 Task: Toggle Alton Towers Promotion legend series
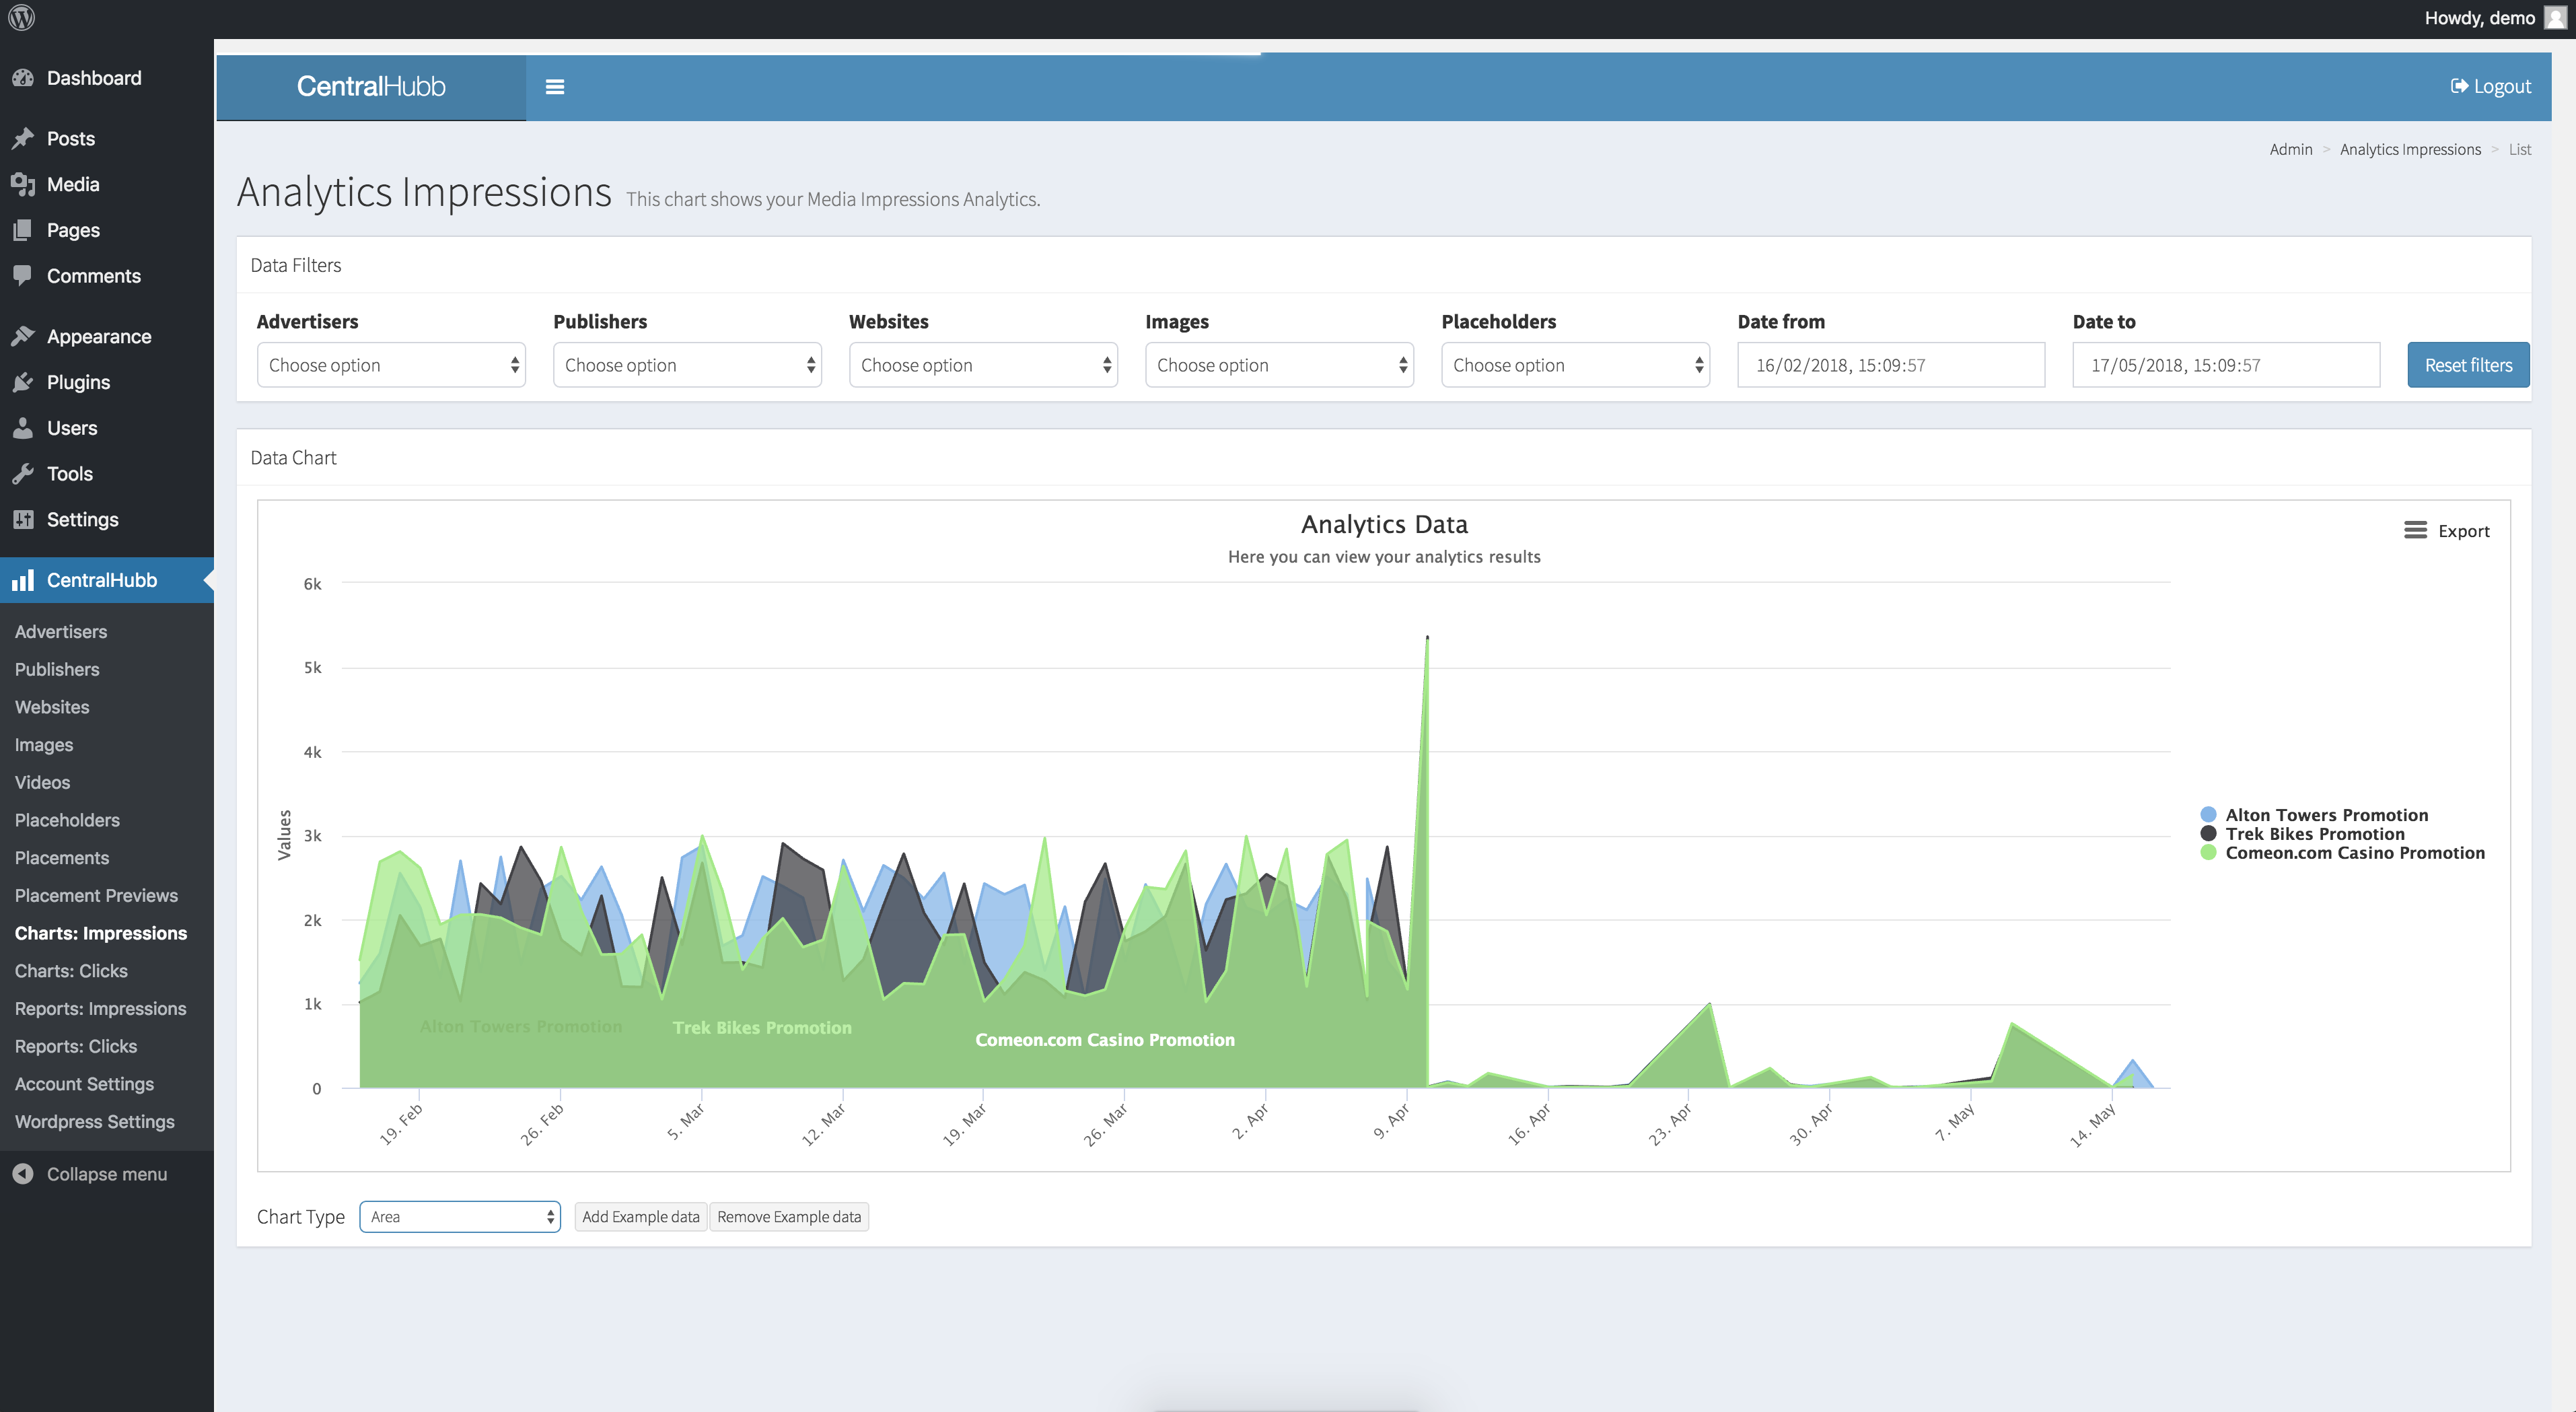(2316, 815)
